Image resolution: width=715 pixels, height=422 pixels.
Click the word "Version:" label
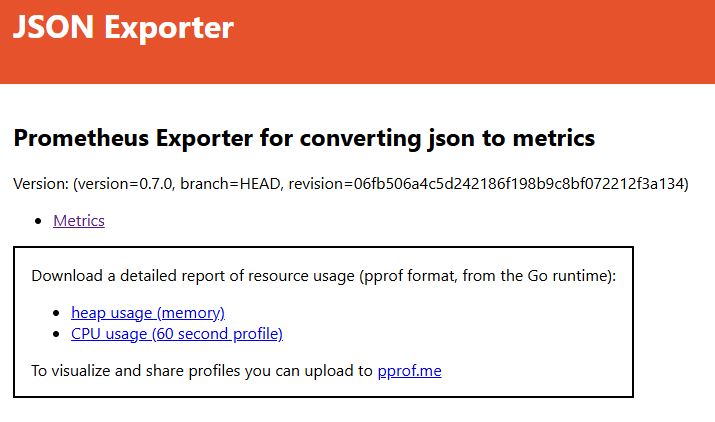38,184
